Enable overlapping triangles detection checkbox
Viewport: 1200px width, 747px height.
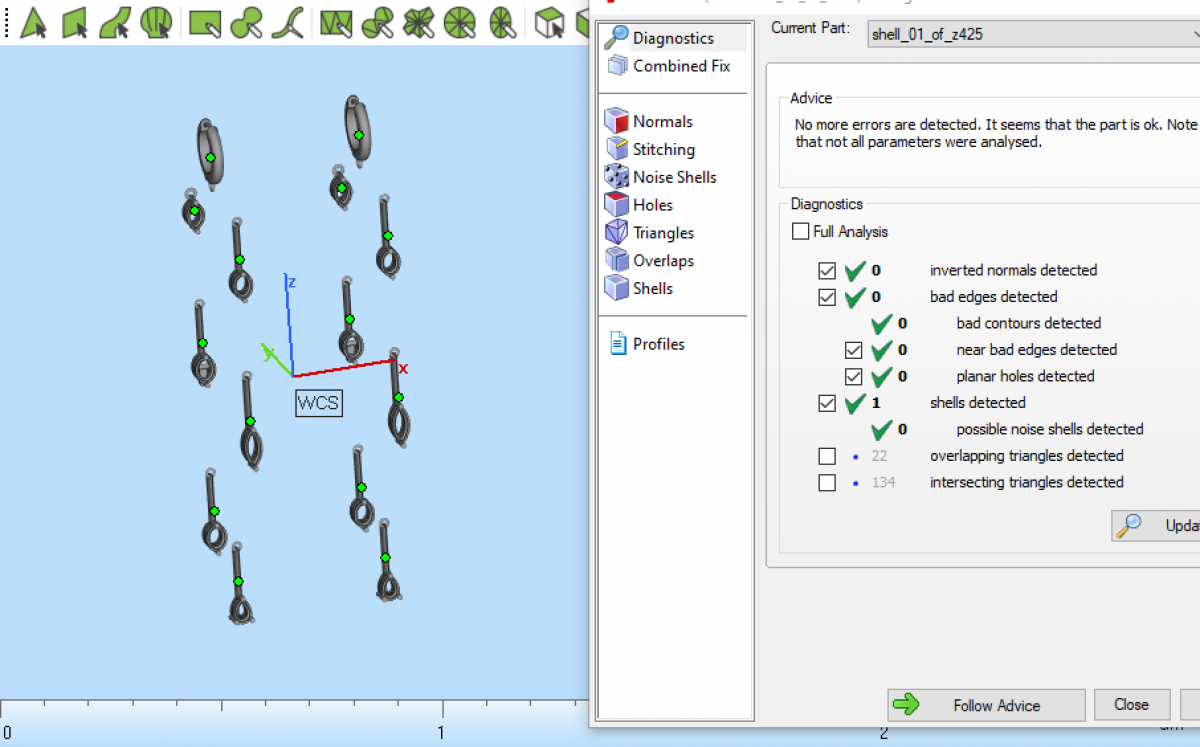pos(827,456)
